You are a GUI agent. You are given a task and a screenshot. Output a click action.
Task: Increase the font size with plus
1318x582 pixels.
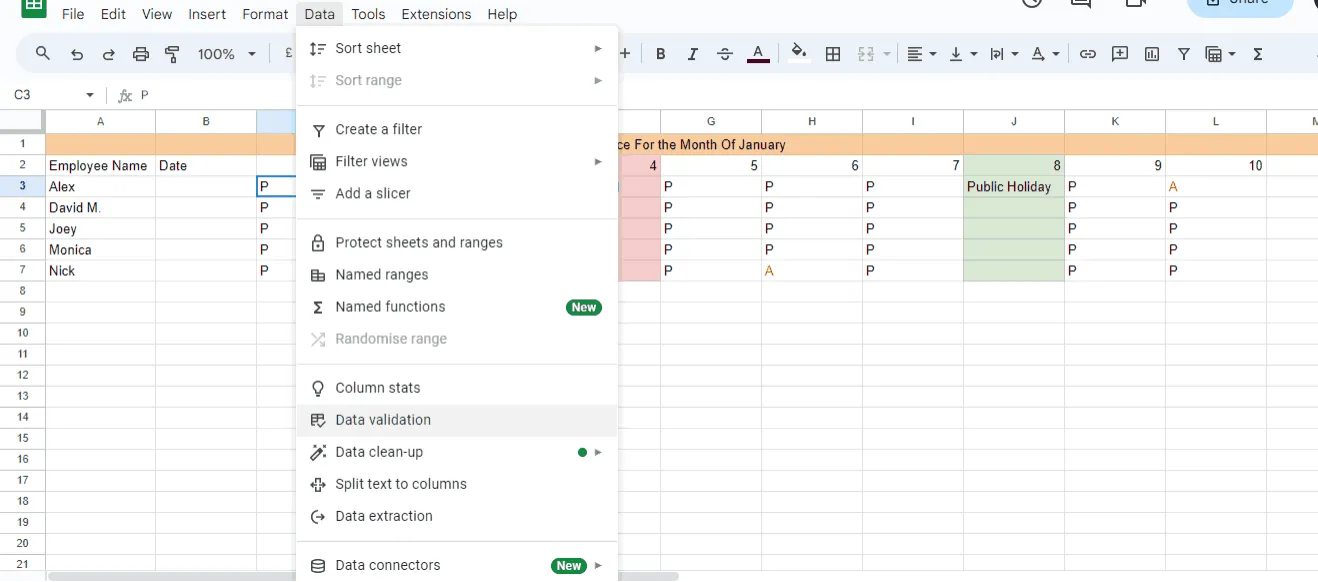point(626,54)
